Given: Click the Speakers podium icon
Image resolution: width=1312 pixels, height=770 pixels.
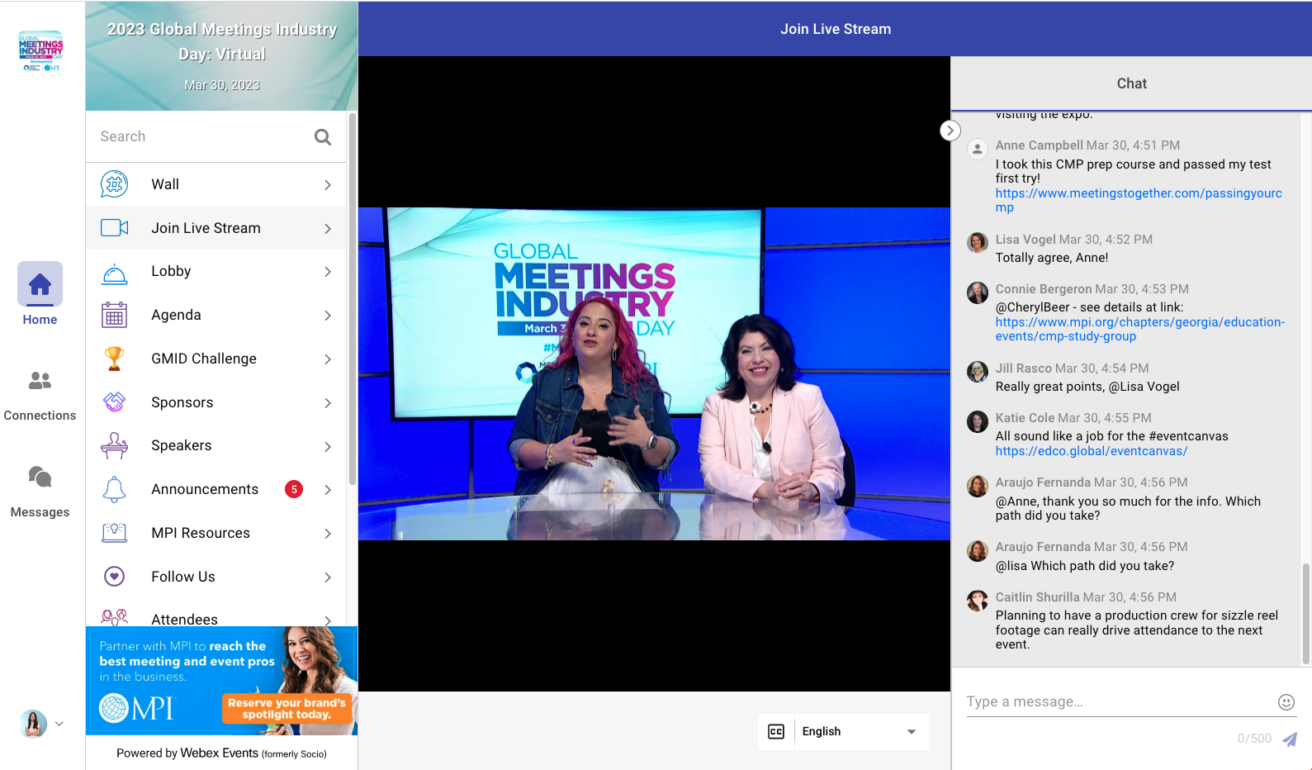Looking at the screenshot, I should 114,445.
